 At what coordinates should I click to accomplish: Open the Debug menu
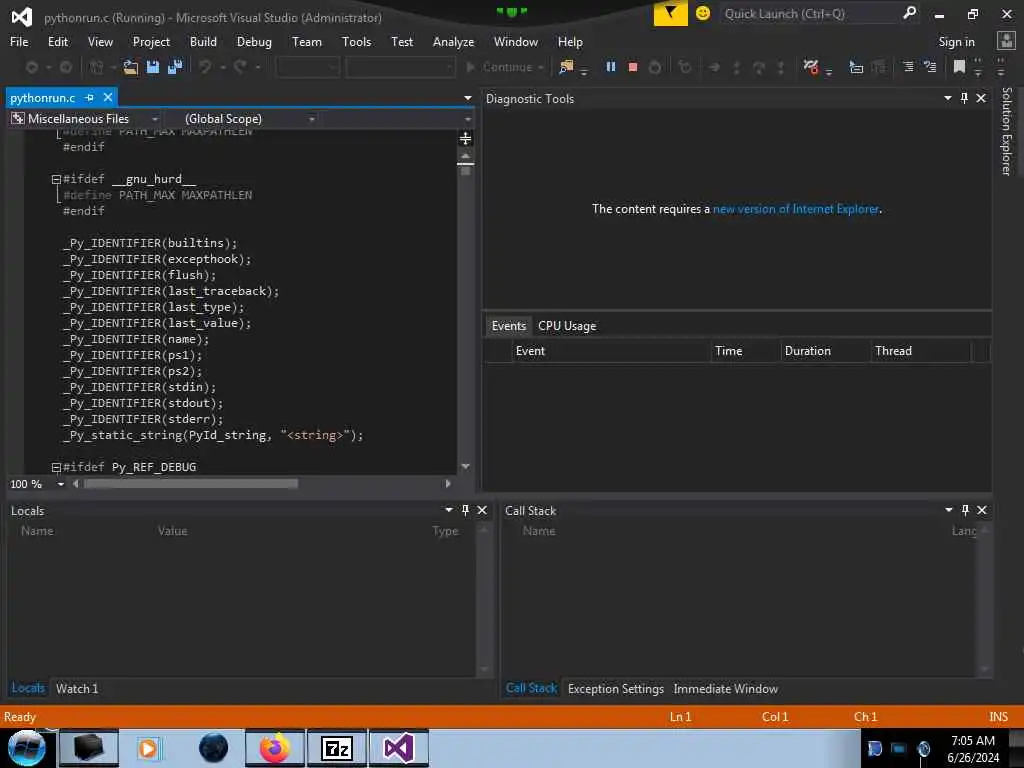point(254,42)
